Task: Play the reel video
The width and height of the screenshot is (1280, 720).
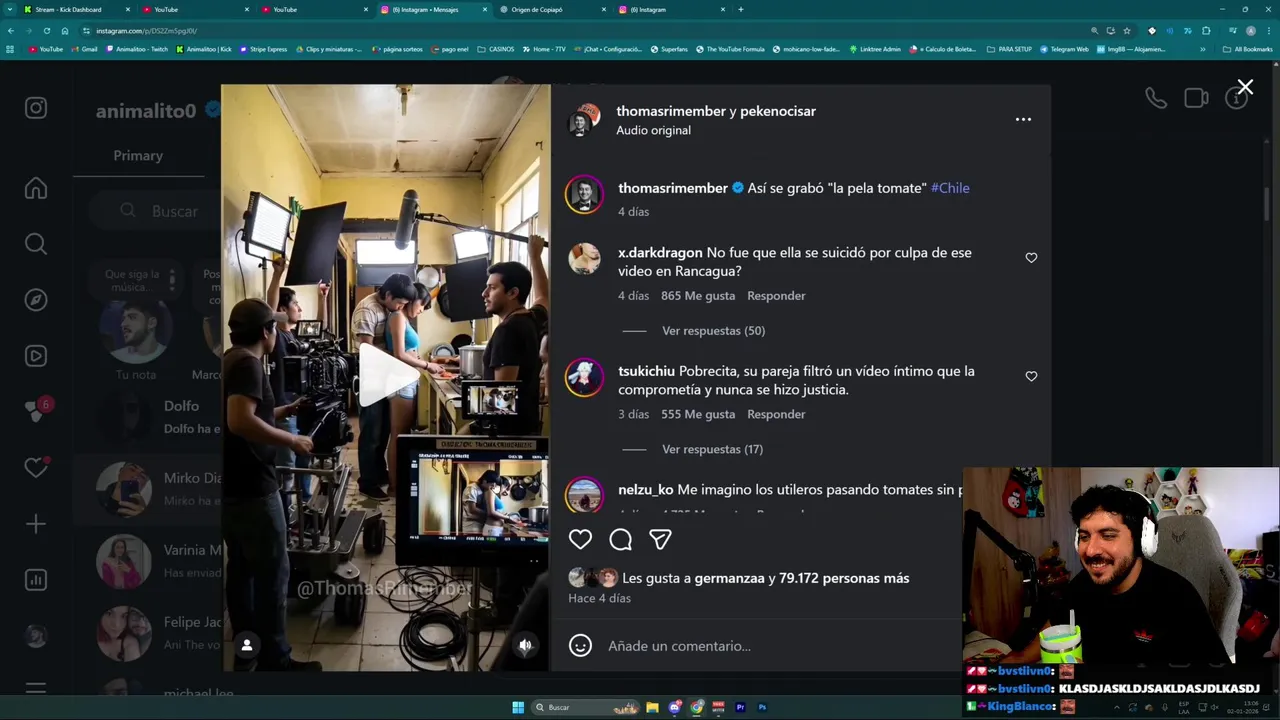Action: [x=386, y=377]
